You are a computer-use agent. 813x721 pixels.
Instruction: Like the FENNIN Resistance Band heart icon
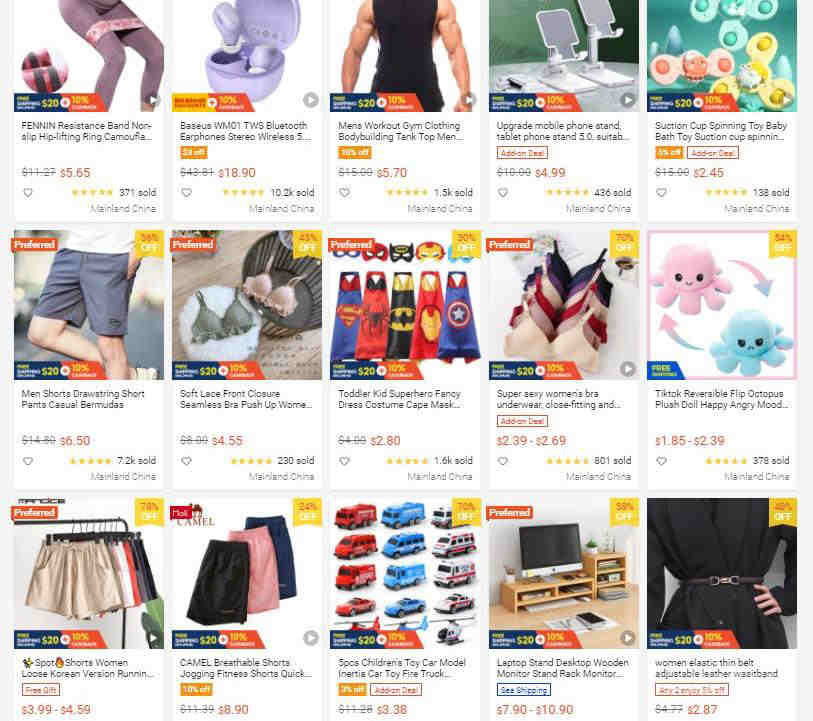coord(28,193)
